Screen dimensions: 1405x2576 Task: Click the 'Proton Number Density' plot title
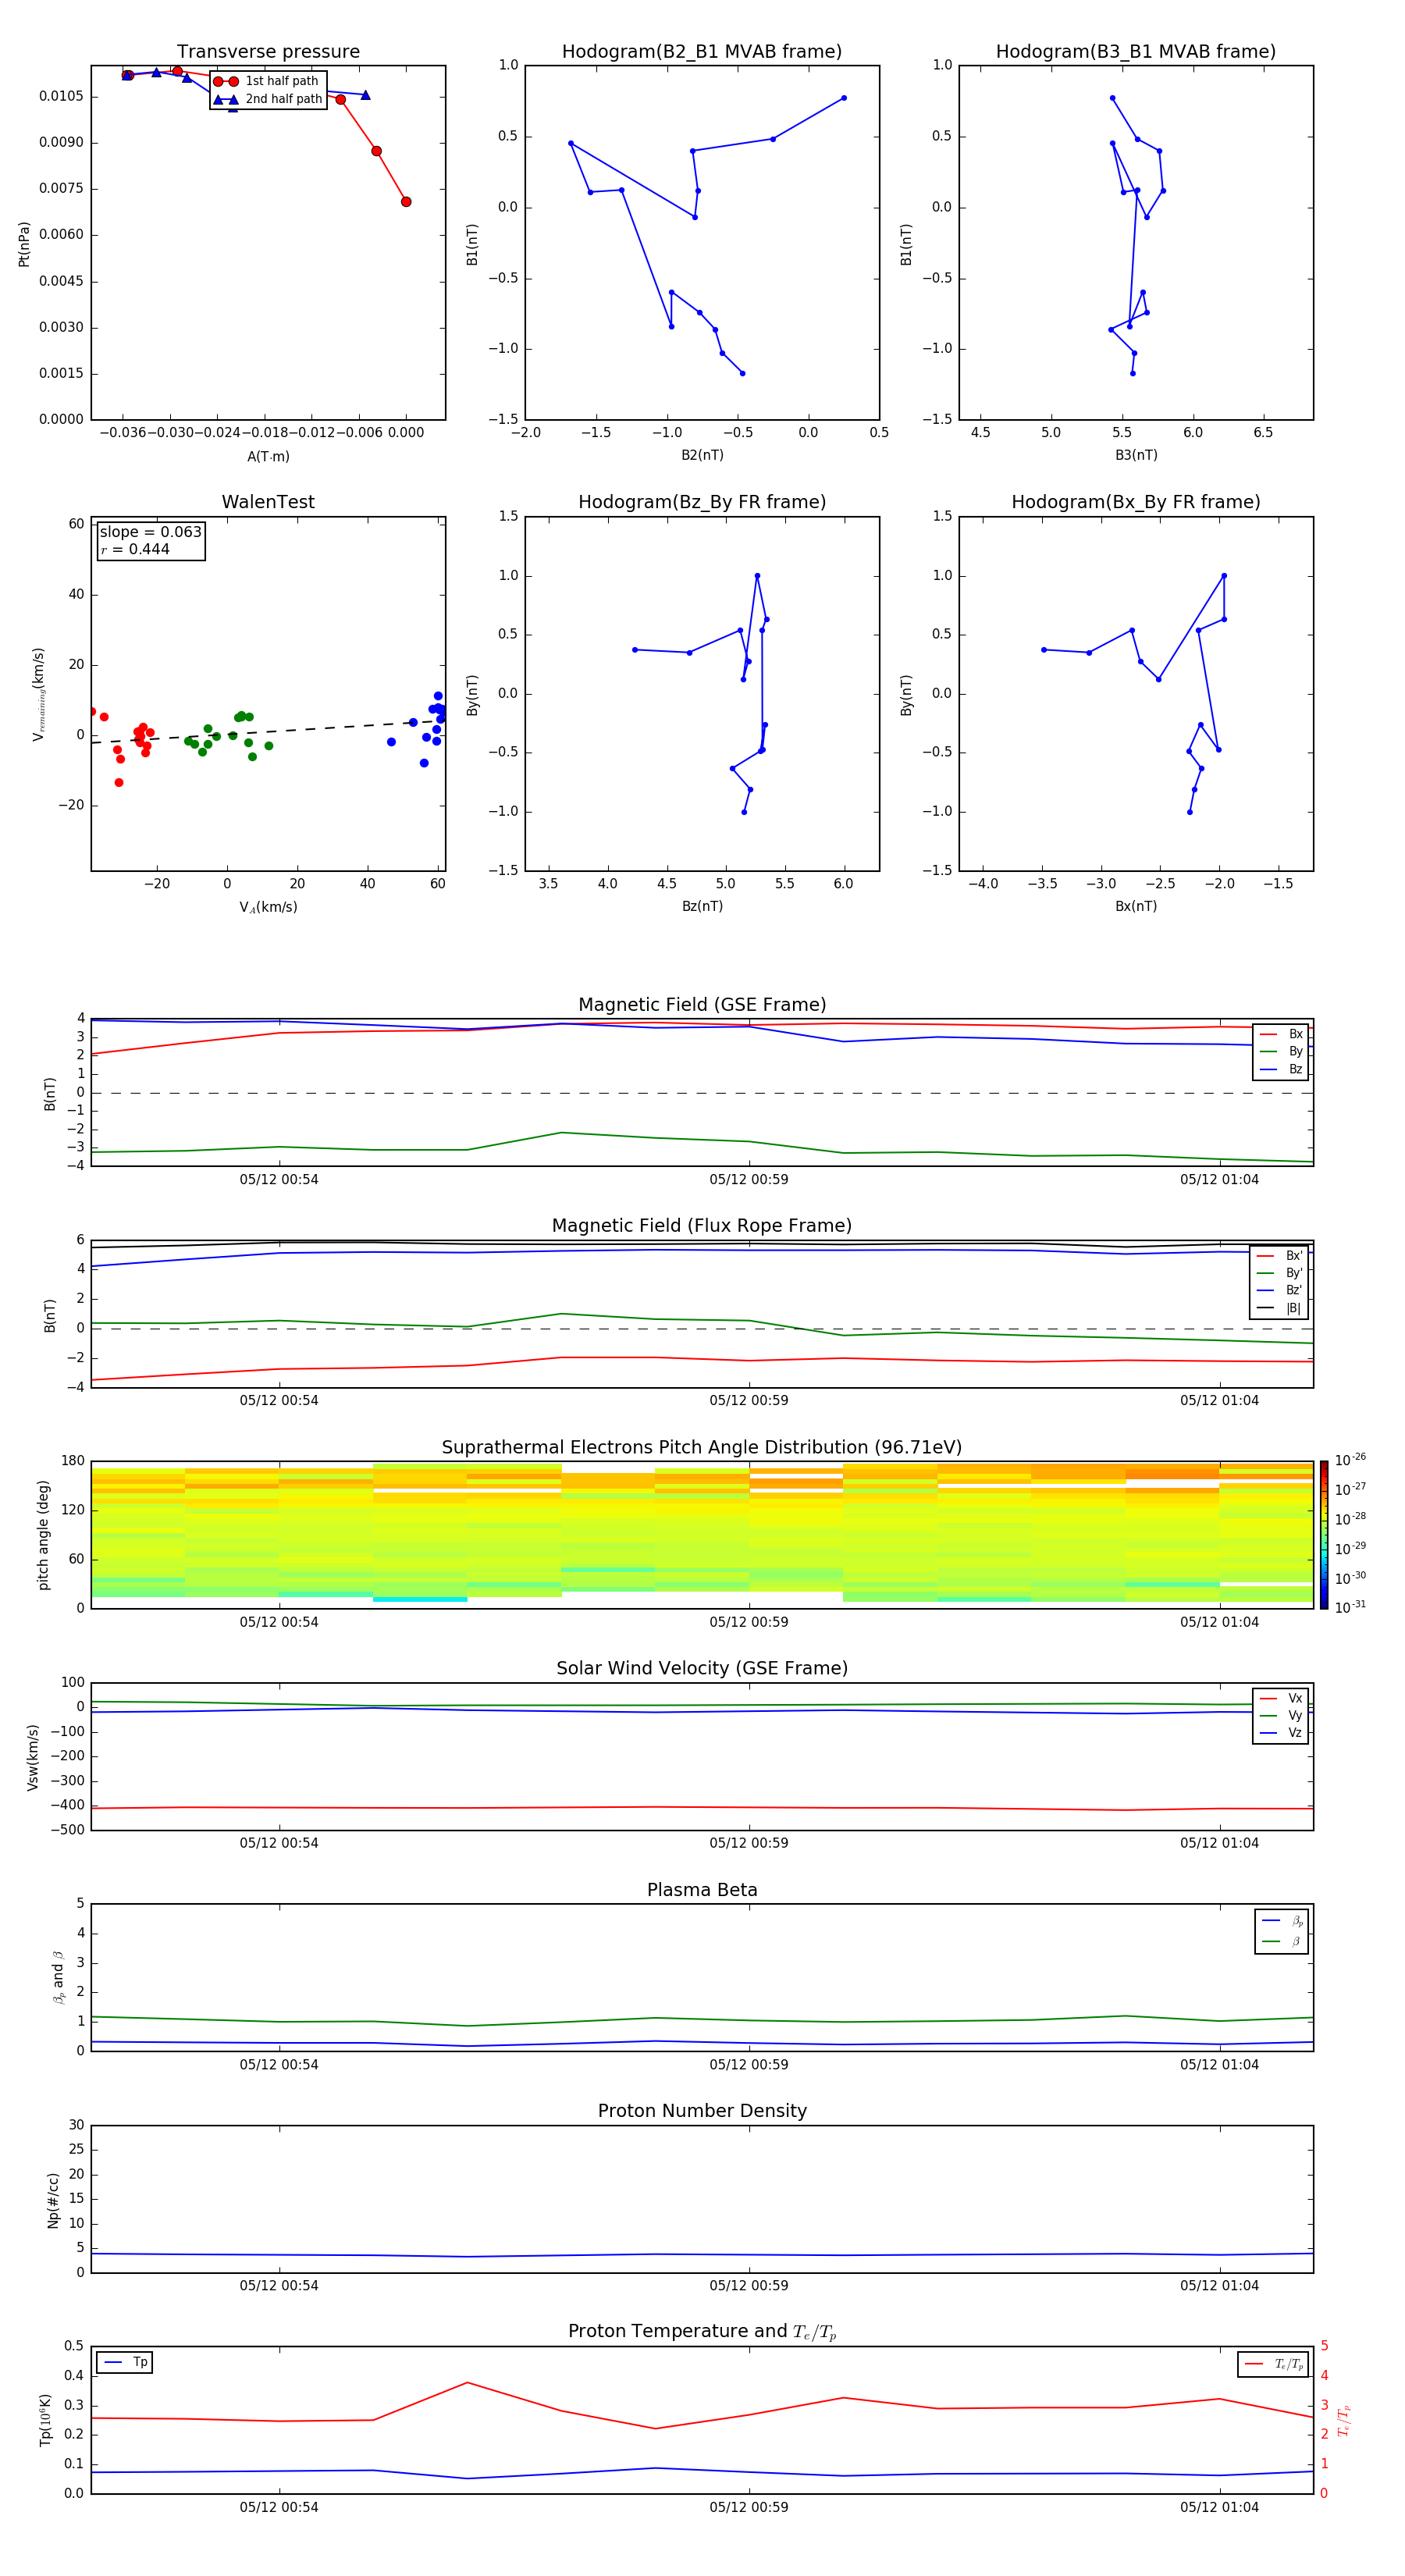(x=701, y=2110)
